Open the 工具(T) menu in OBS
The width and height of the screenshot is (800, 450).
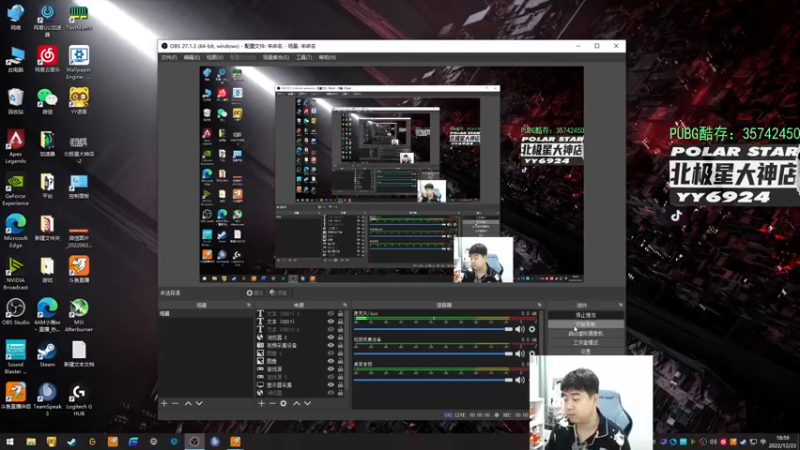(x=304, y=58)
